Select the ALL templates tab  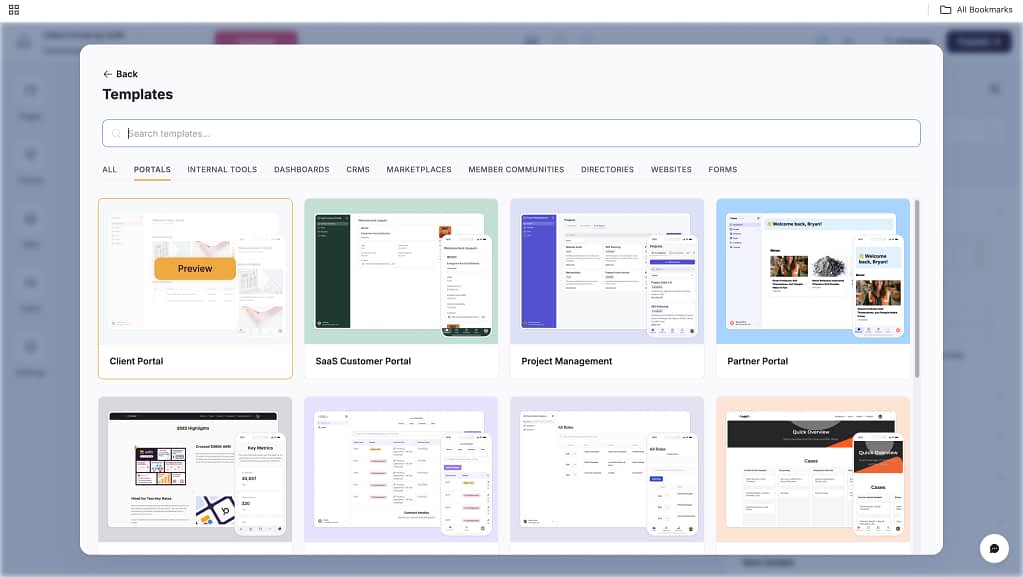(110, 170)
